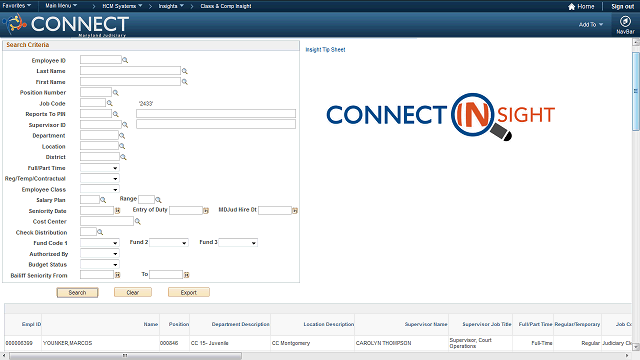
Task: Open the Job Code lookup magnifier
Action: 109,103
